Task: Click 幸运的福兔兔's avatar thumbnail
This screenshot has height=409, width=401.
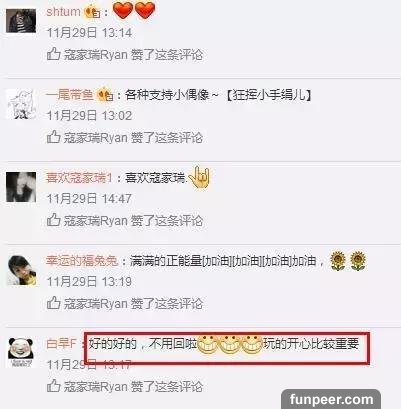Action: [x=22, y=270]
